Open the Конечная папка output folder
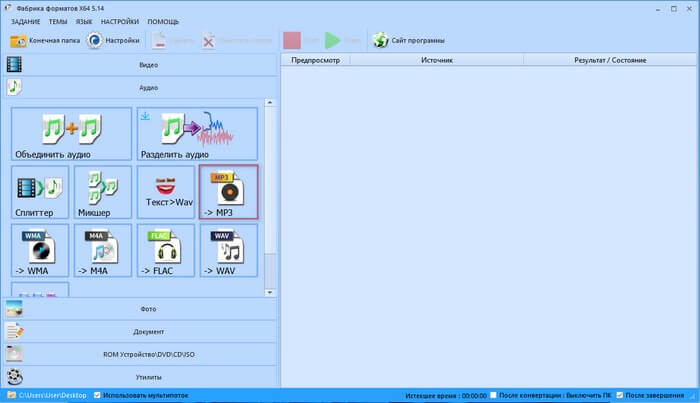The image size is (700, 403). [45, 41]
